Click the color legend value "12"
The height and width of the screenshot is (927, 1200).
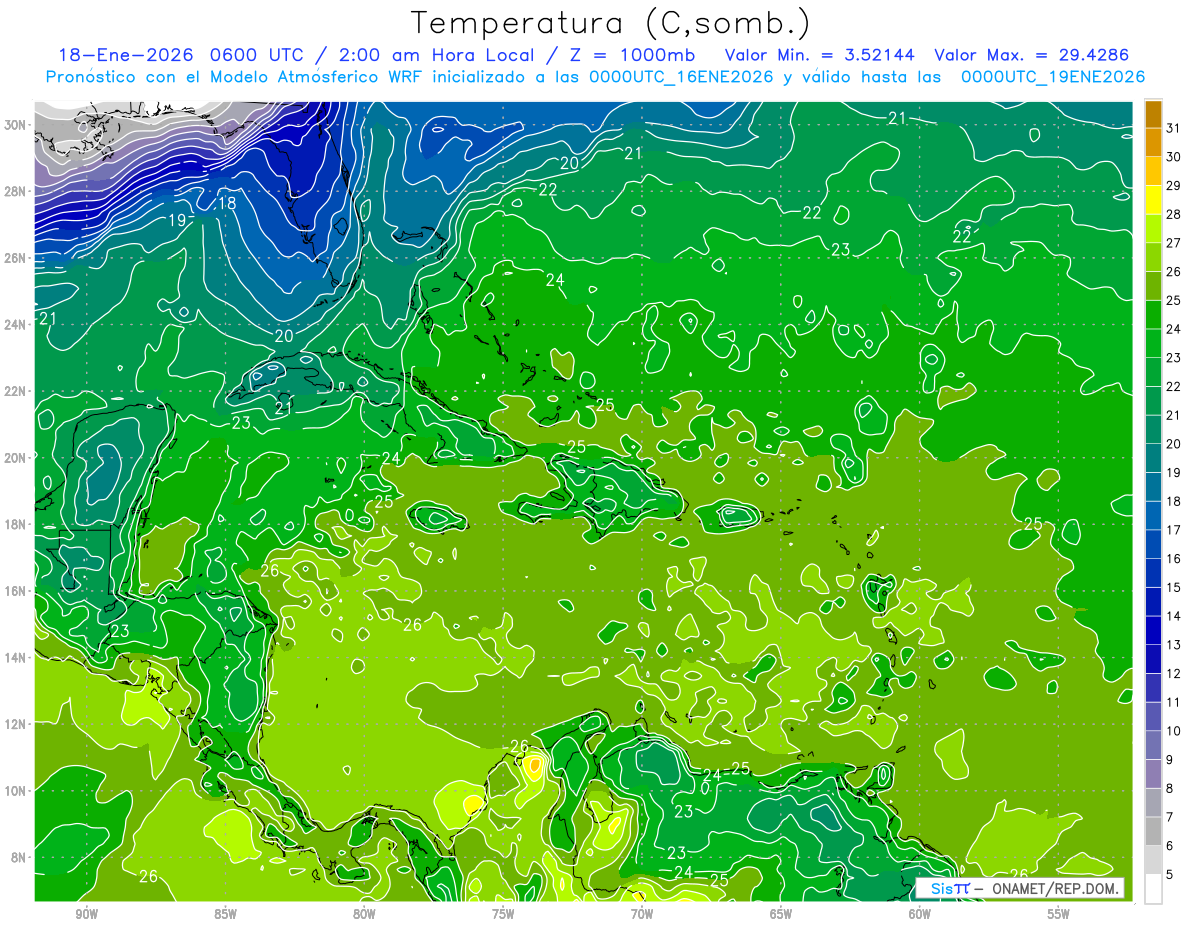tap(1174, 673)
